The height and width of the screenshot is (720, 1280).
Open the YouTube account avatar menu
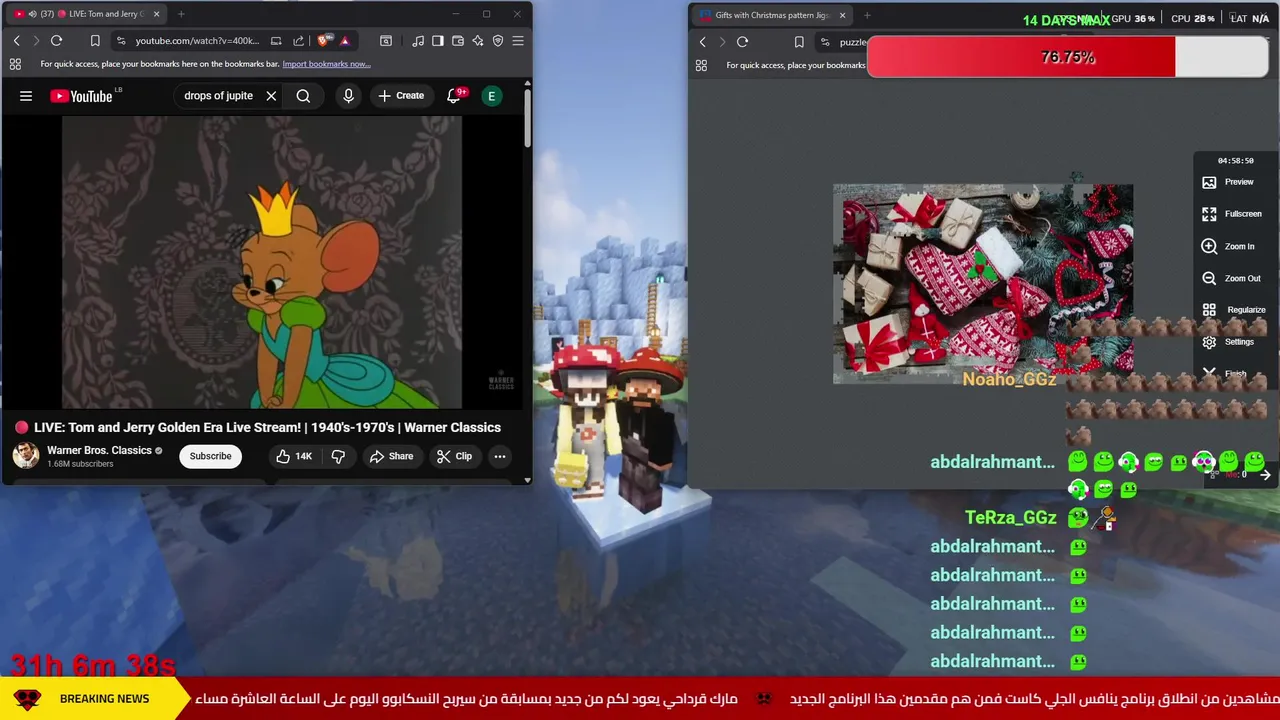tap(491, 96)
